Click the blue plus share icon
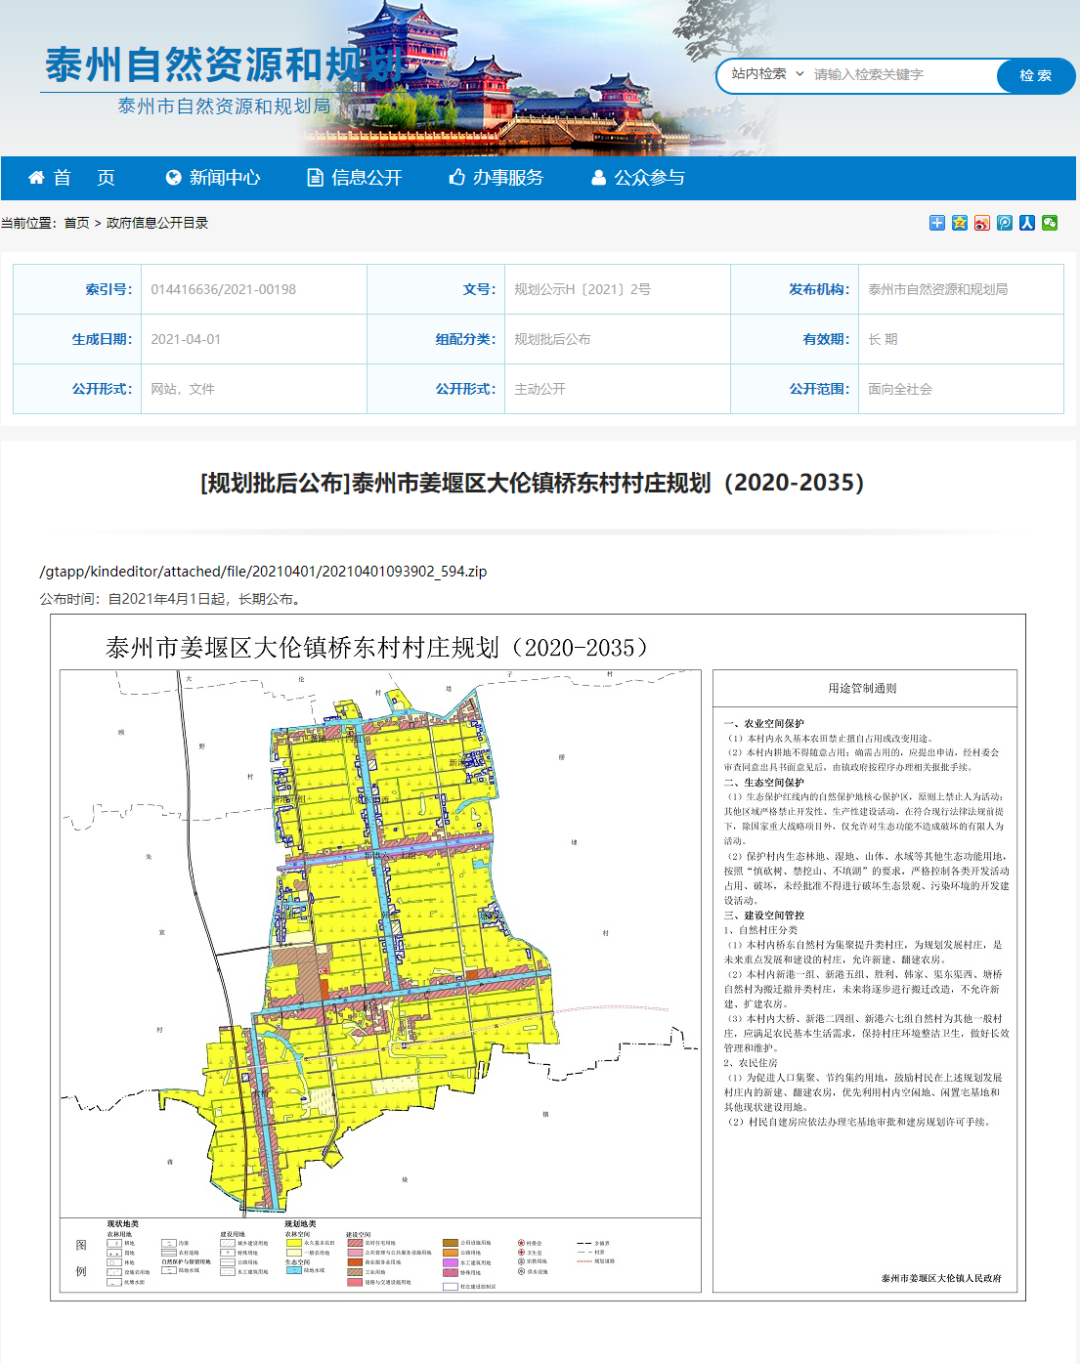This screenshot has height=1364, width=1080. pyautogui.click(x=937, y=223)
